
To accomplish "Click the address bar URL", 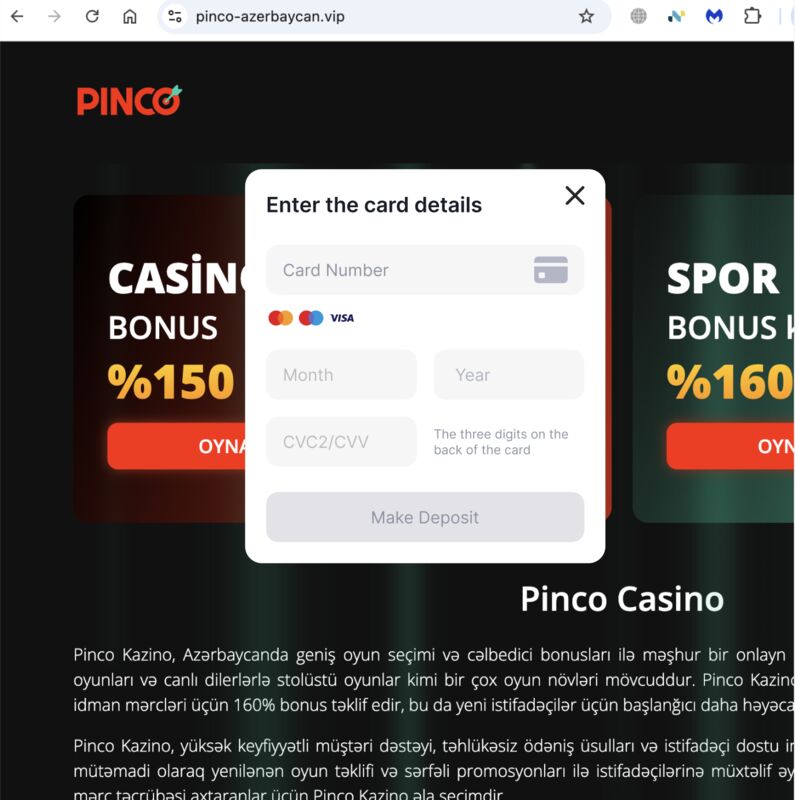I will (x=270, y=16).
